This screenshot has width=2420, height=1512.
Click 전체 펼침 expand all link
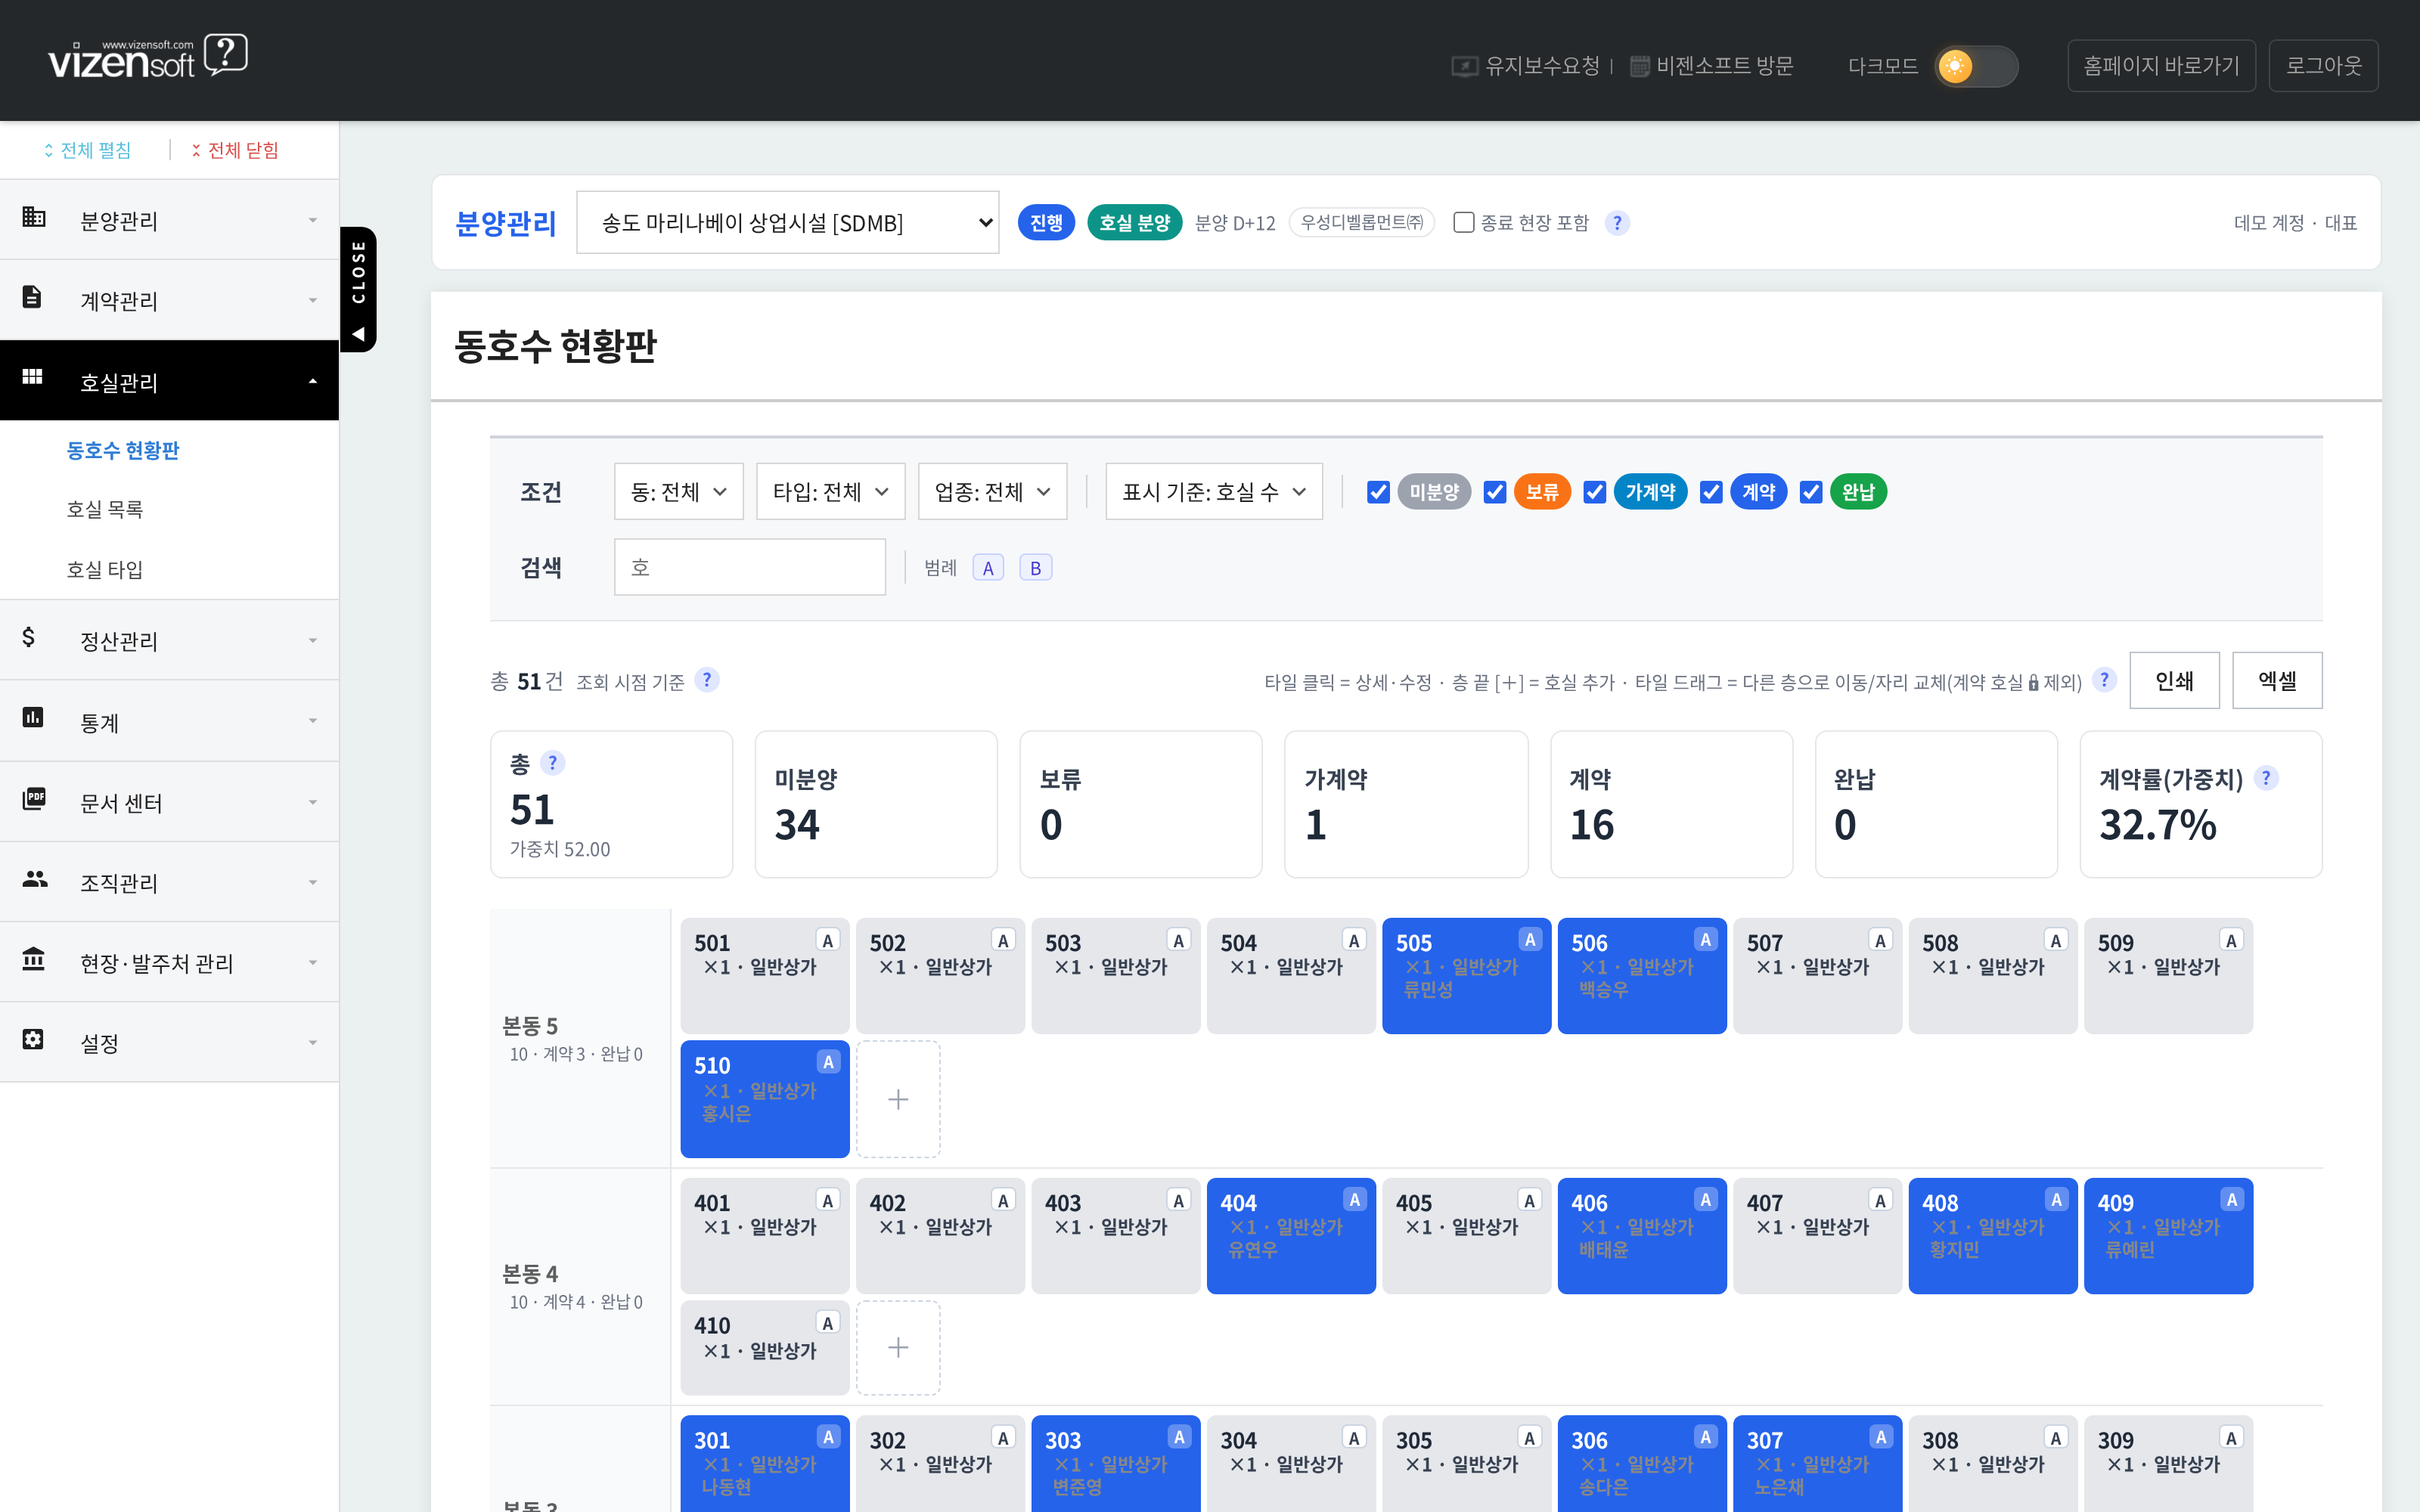pos(87,150)
